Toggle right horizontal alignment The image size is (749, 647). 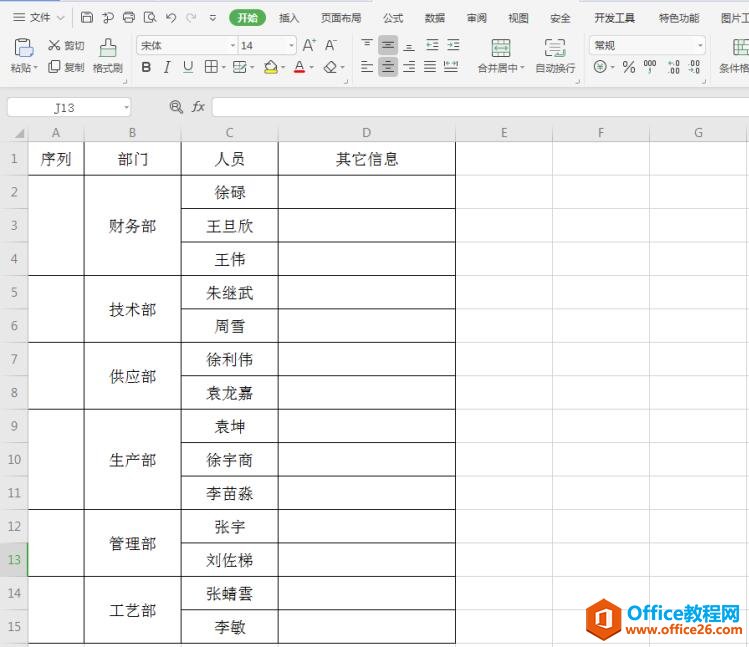409,66
